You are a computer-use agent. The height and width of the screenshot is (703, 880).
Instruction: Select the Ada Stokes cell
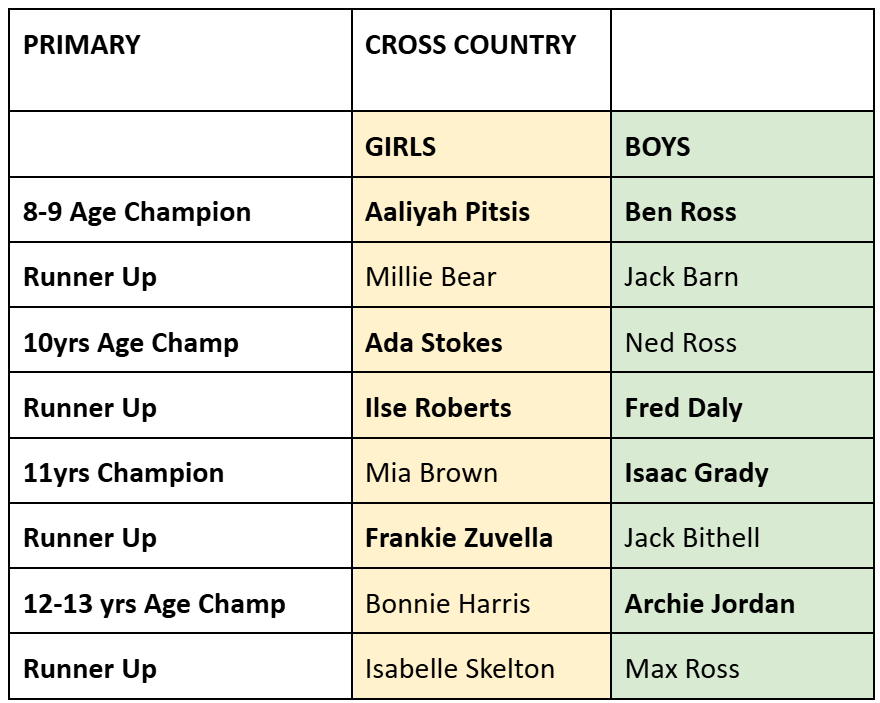tap(481, 340)
